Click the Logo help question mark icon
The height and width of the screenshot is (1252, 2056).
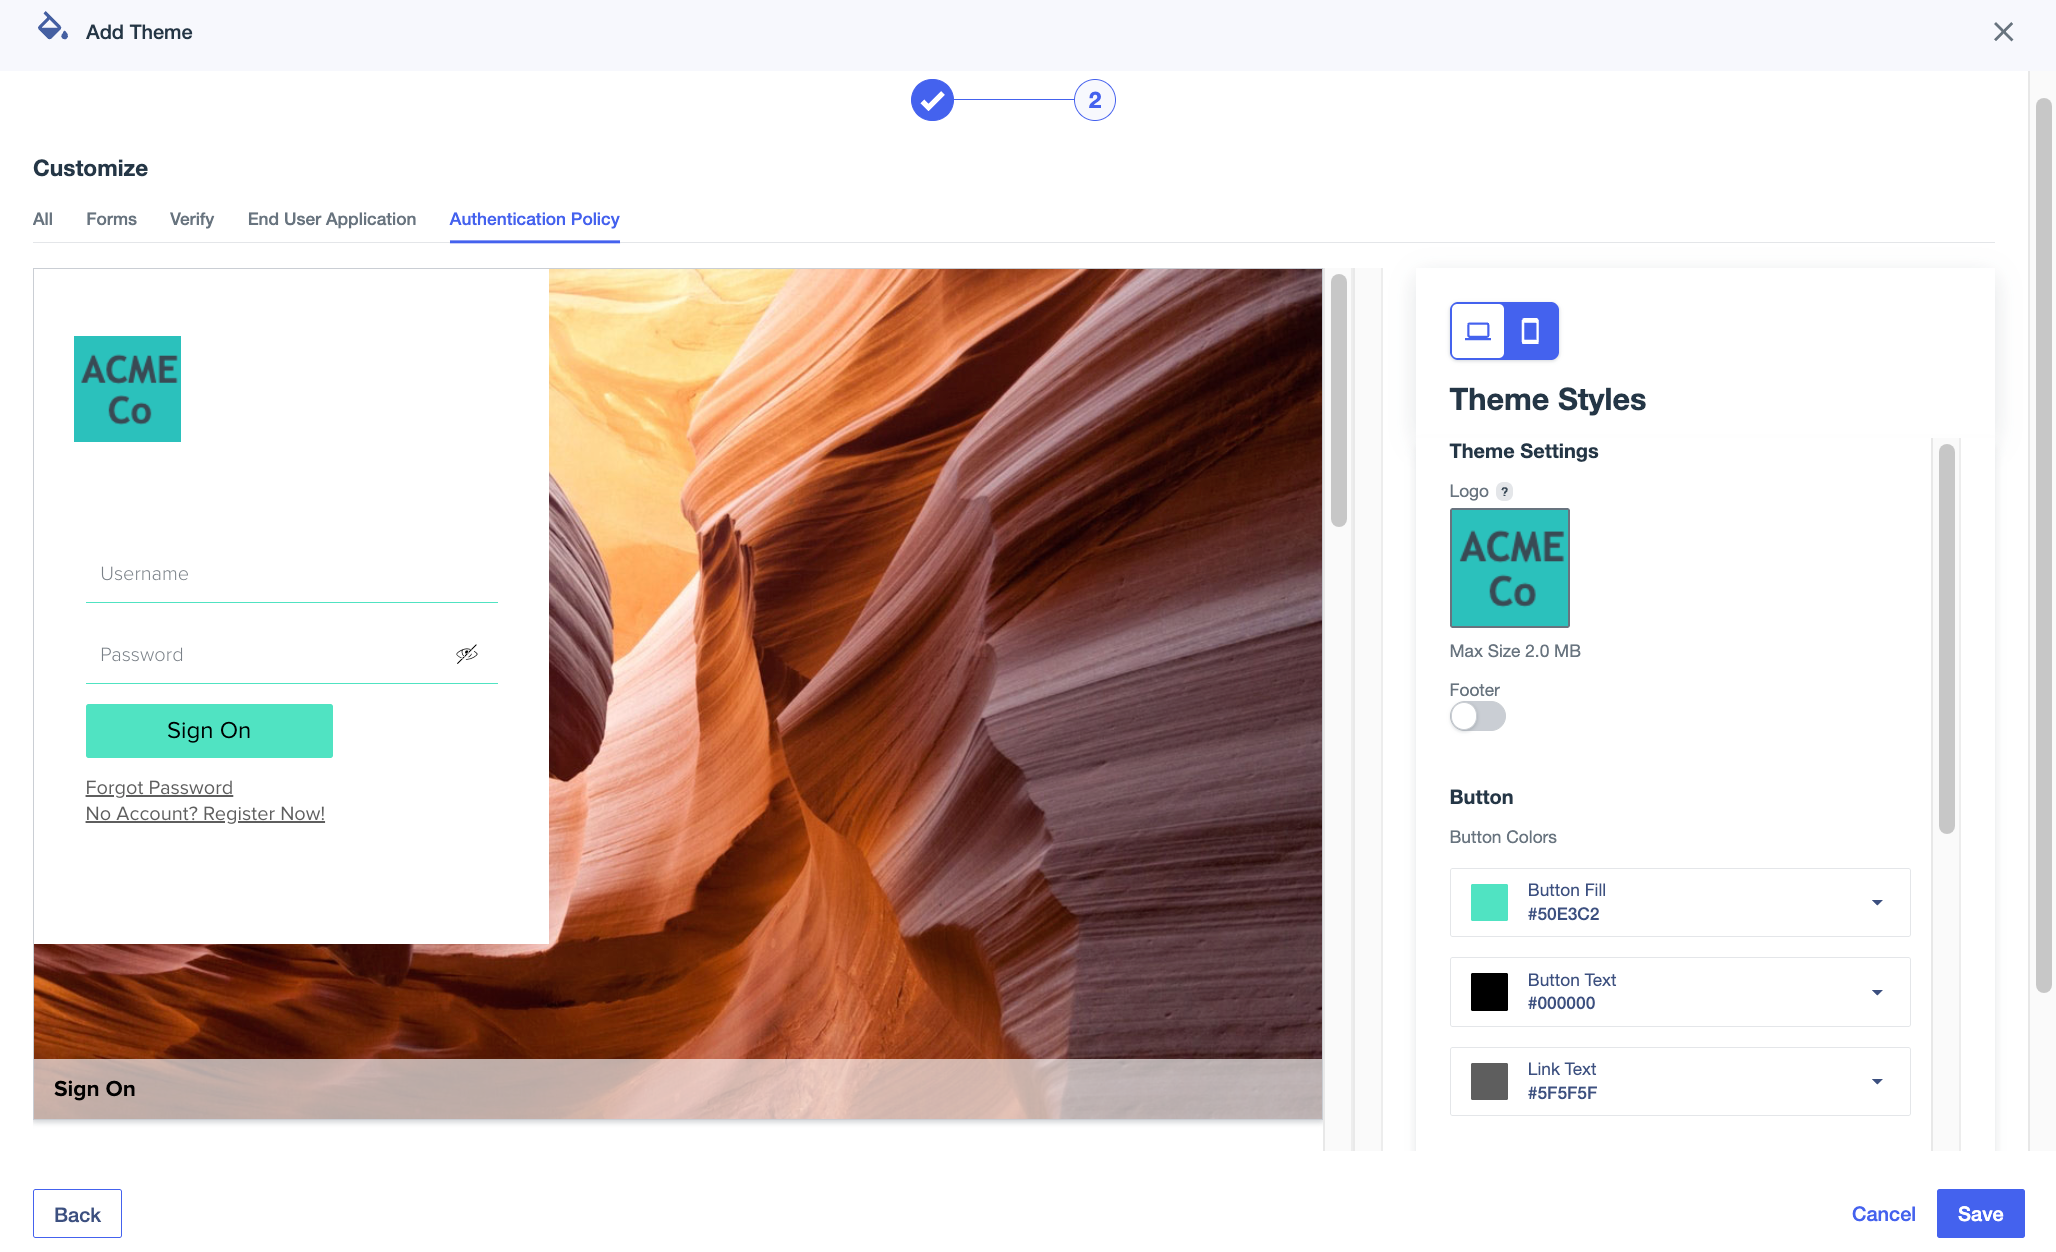point(1504,492)
